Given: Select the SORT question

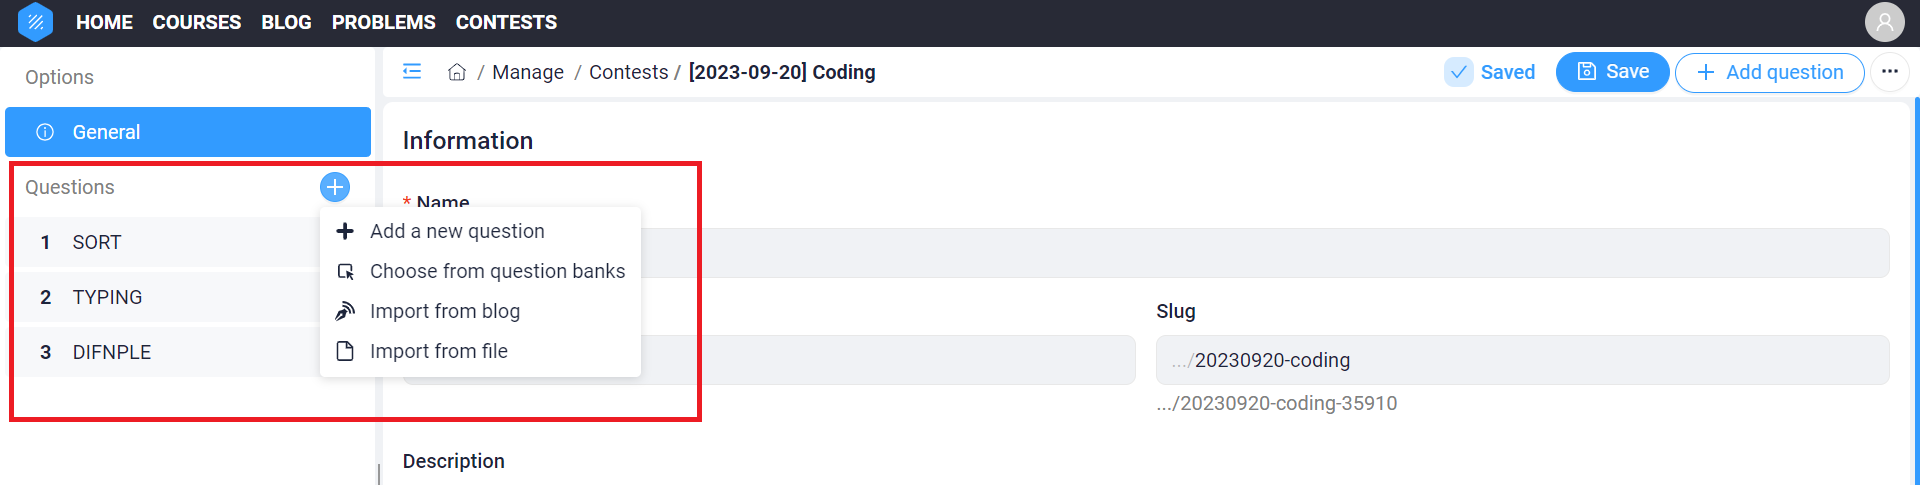Looking at the screenshot, I should [x=97, y=242].
